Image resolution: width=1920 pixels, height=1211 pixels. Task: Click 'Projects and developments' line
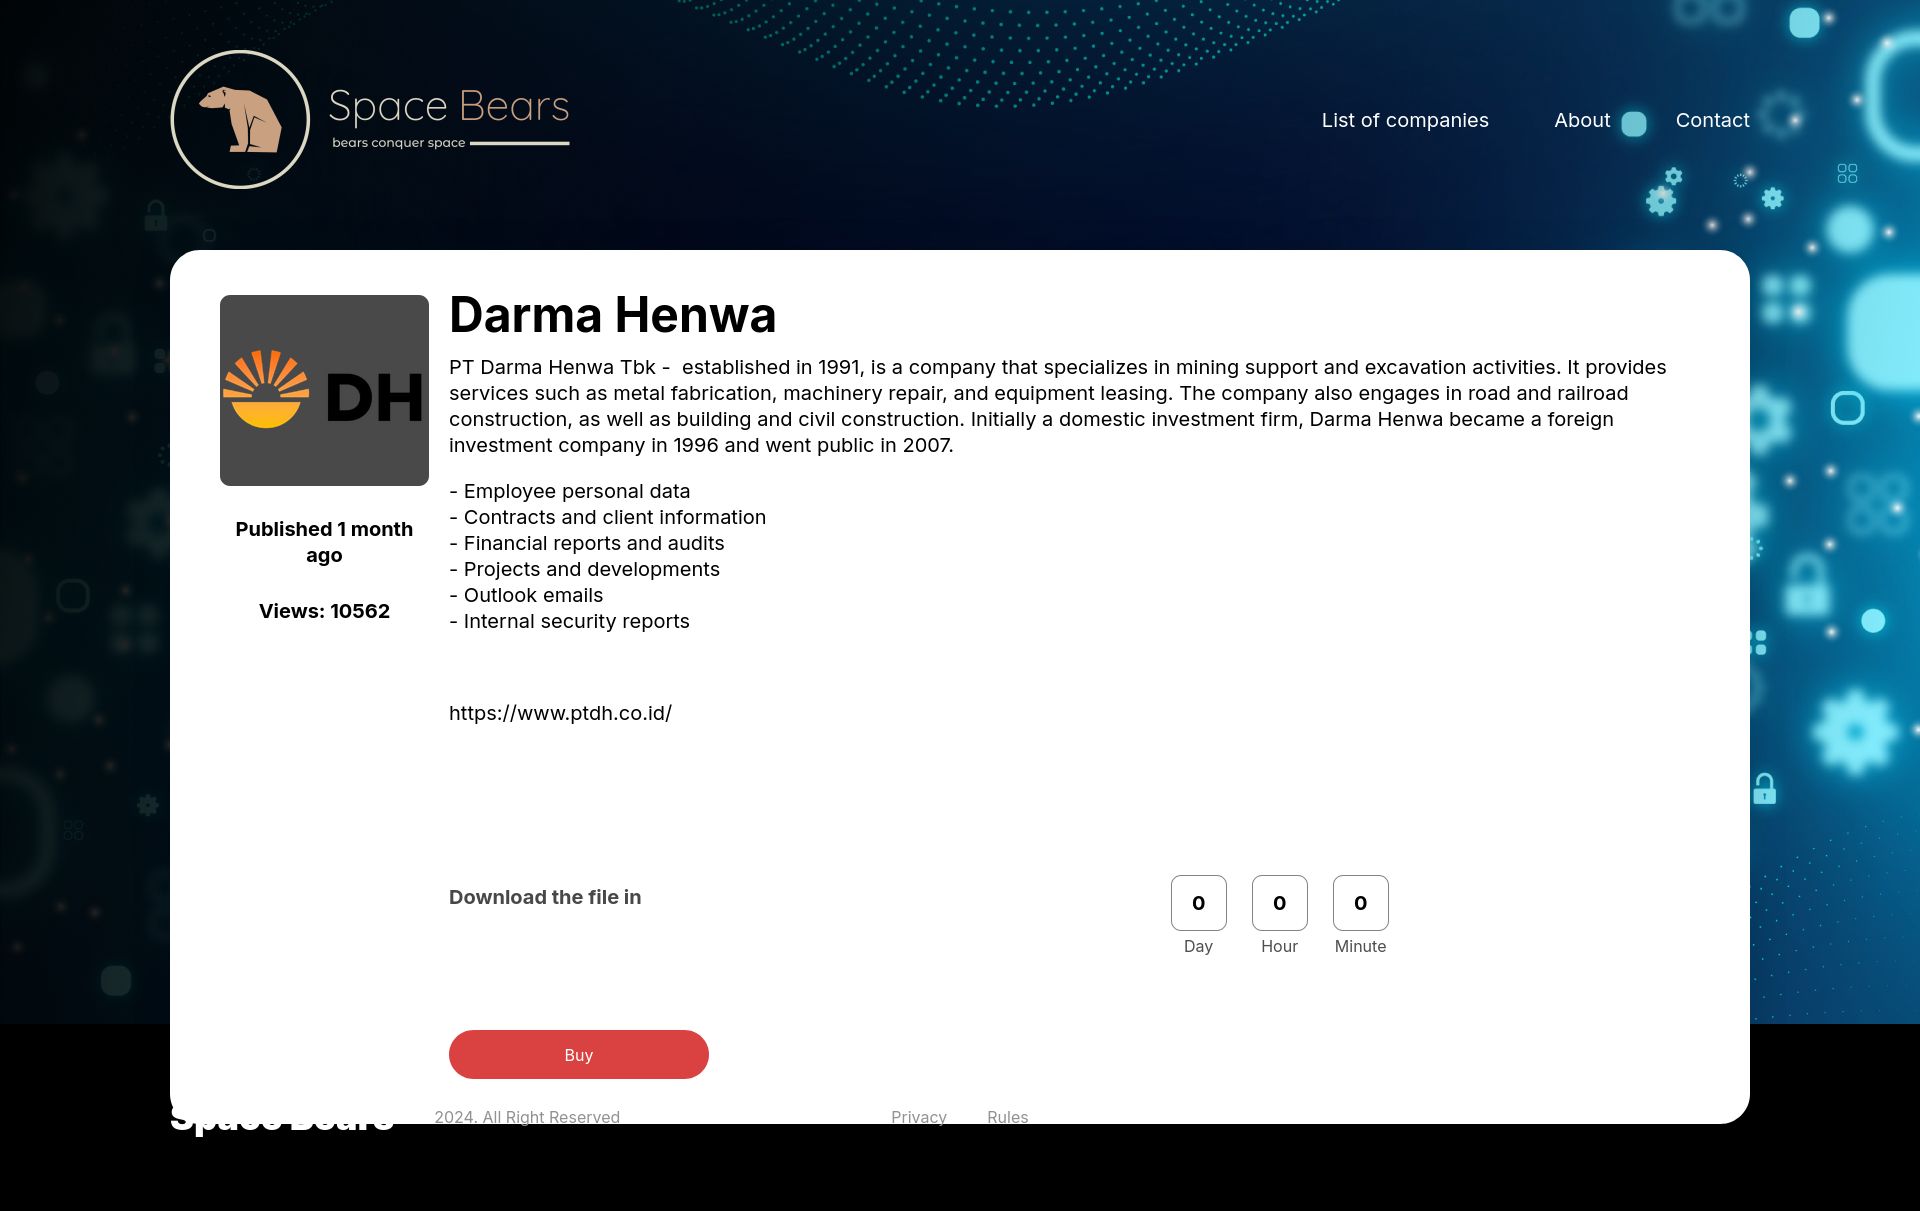(585, 569)
